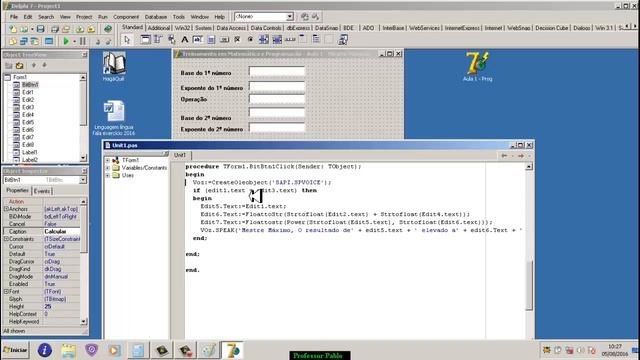The width and height of the screenshot is (640, 360).
Task: Switch to the Data Access palette tab
Action: pyautogui.click(x=231, y=28)
